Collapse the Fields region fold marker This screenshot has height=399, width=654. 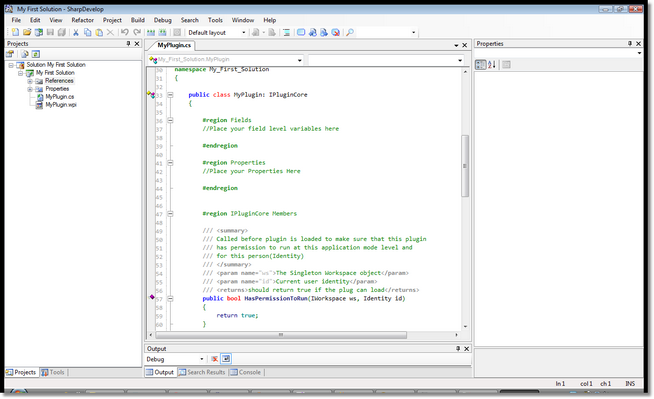[170, 120]
